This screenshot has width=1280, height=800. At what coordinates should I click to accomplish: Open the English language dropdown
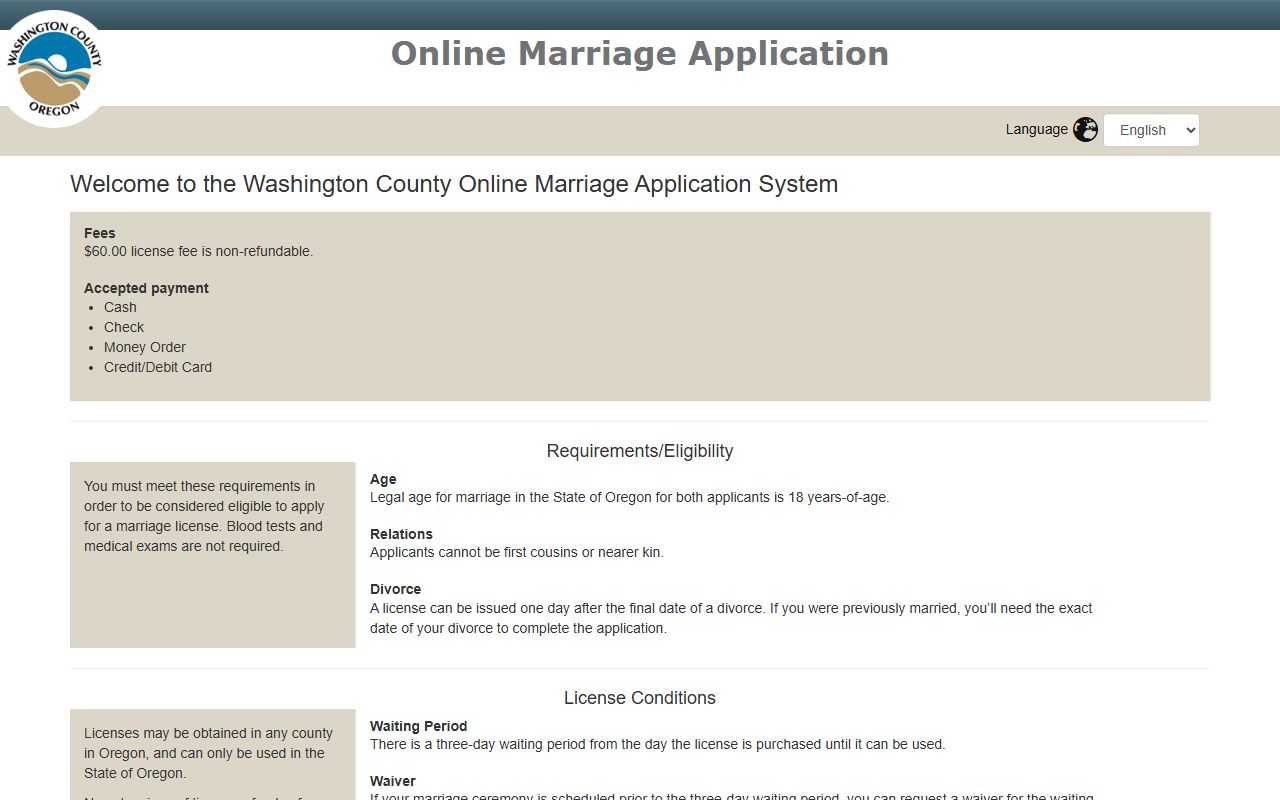[x=1151, y=130]
